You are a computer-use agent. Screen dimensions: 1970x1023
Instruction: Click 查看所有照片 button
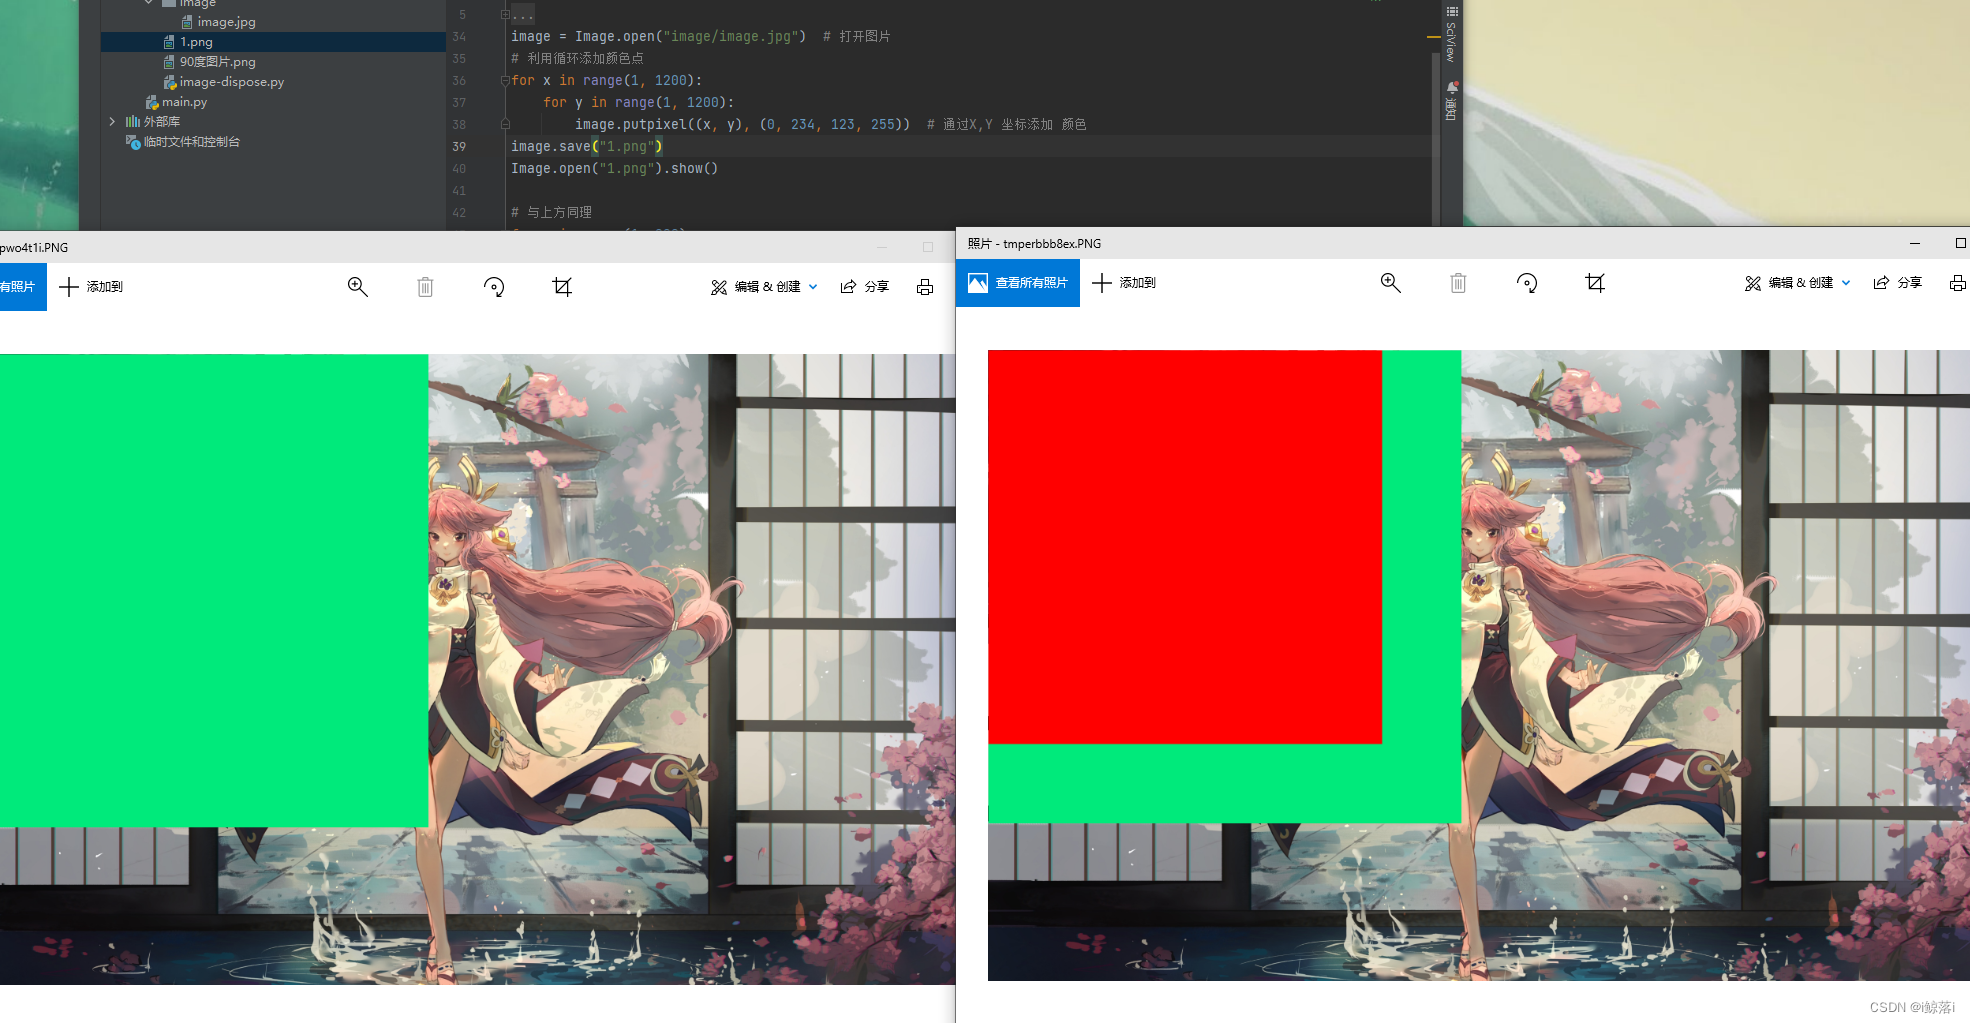(x=1018, y=283)
